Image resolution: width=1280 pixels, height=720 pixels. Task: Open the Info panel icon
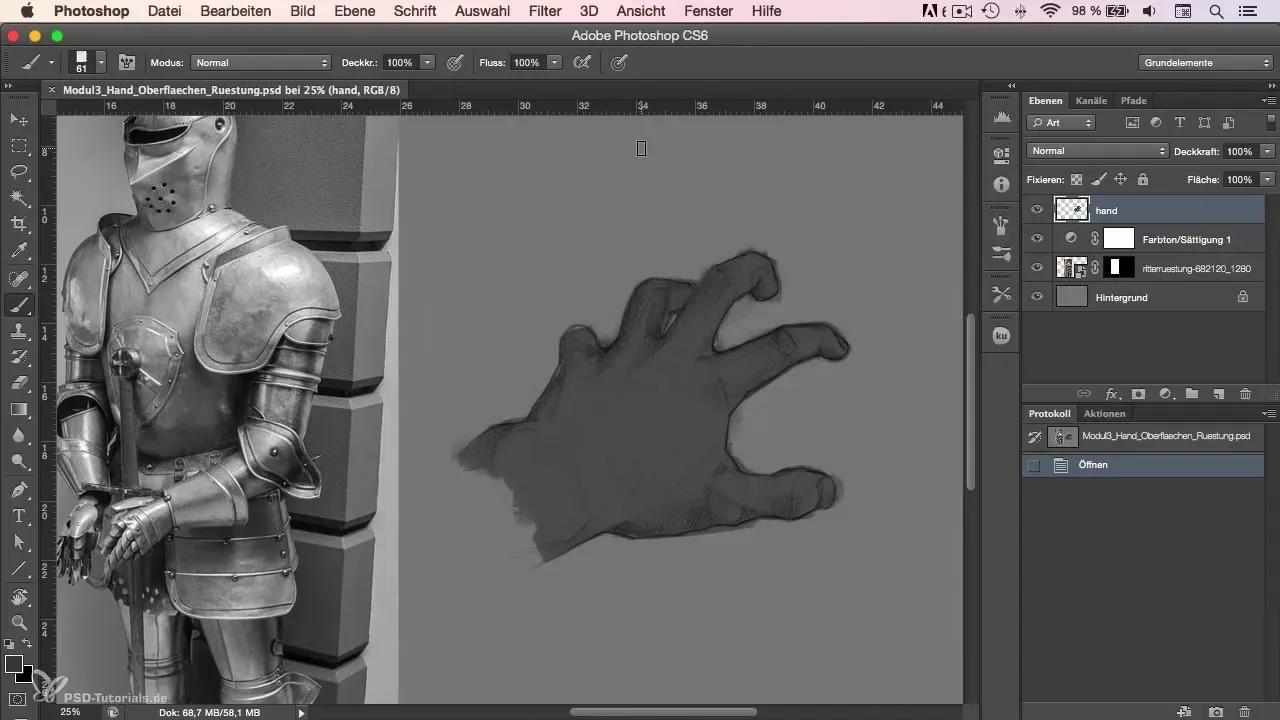point(1001,185)
